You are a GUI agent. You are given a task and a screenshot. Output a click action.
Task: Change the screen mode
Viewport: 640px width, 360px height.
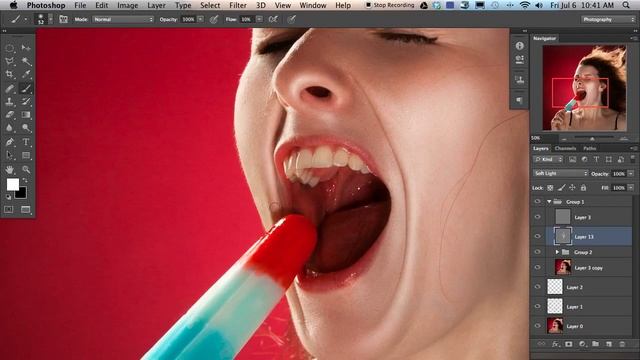25,209
